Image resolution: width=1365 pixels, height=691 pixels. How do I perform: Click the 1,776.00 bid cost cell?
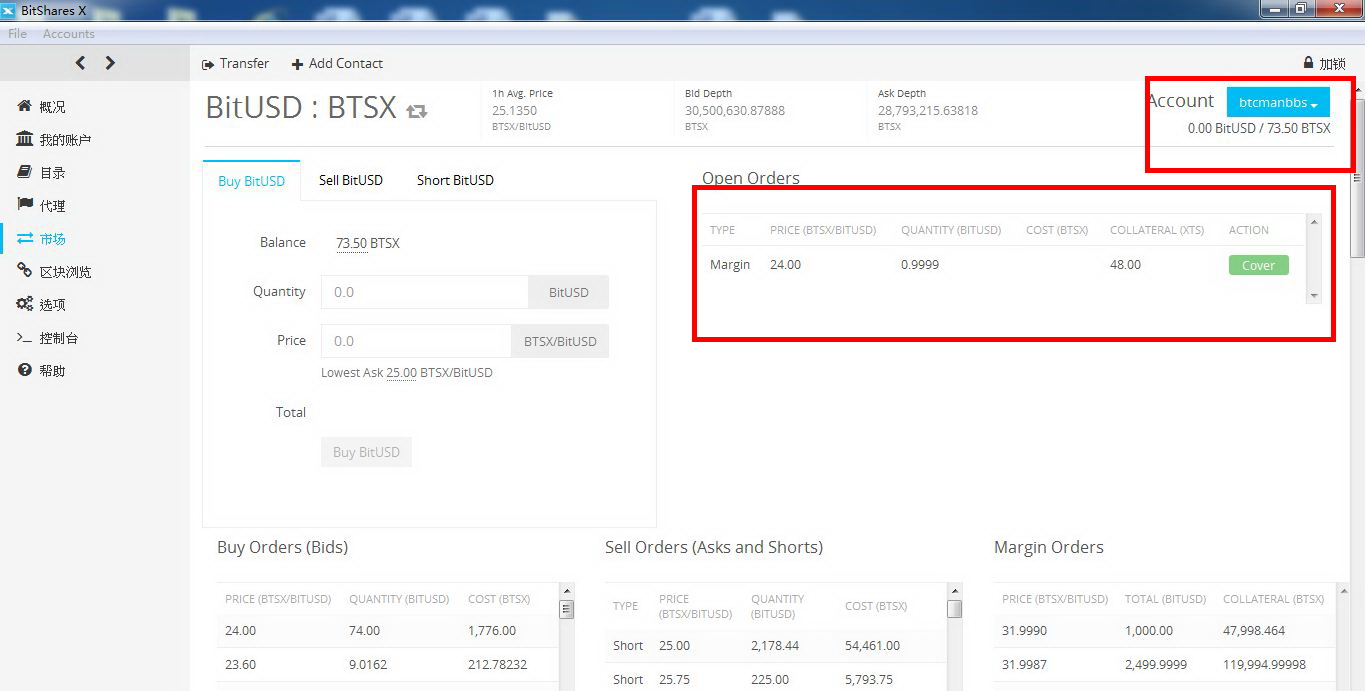(x=492, y=631)
